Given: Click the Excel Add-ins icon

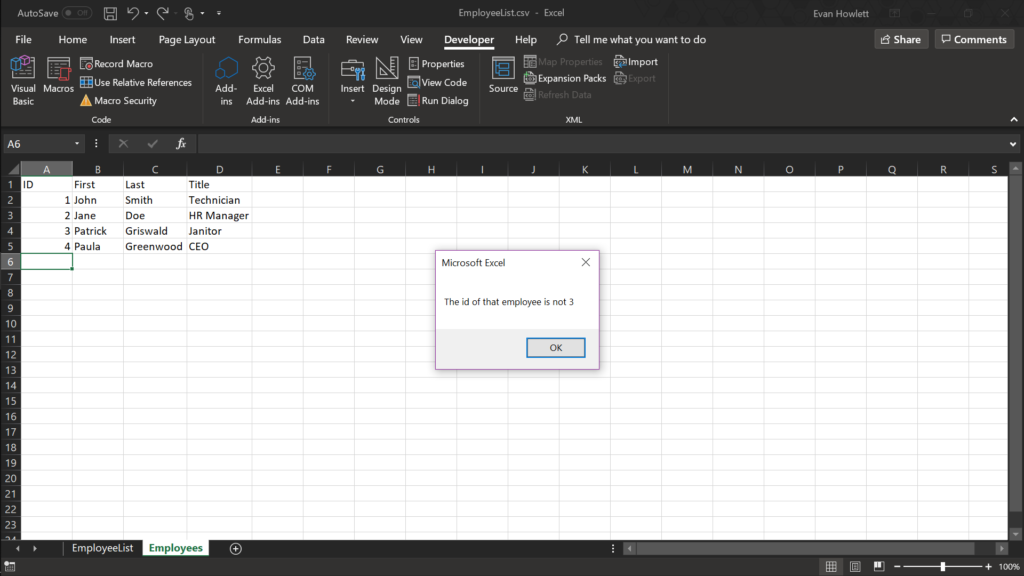Looking at the screenshot, I should 263,81.
